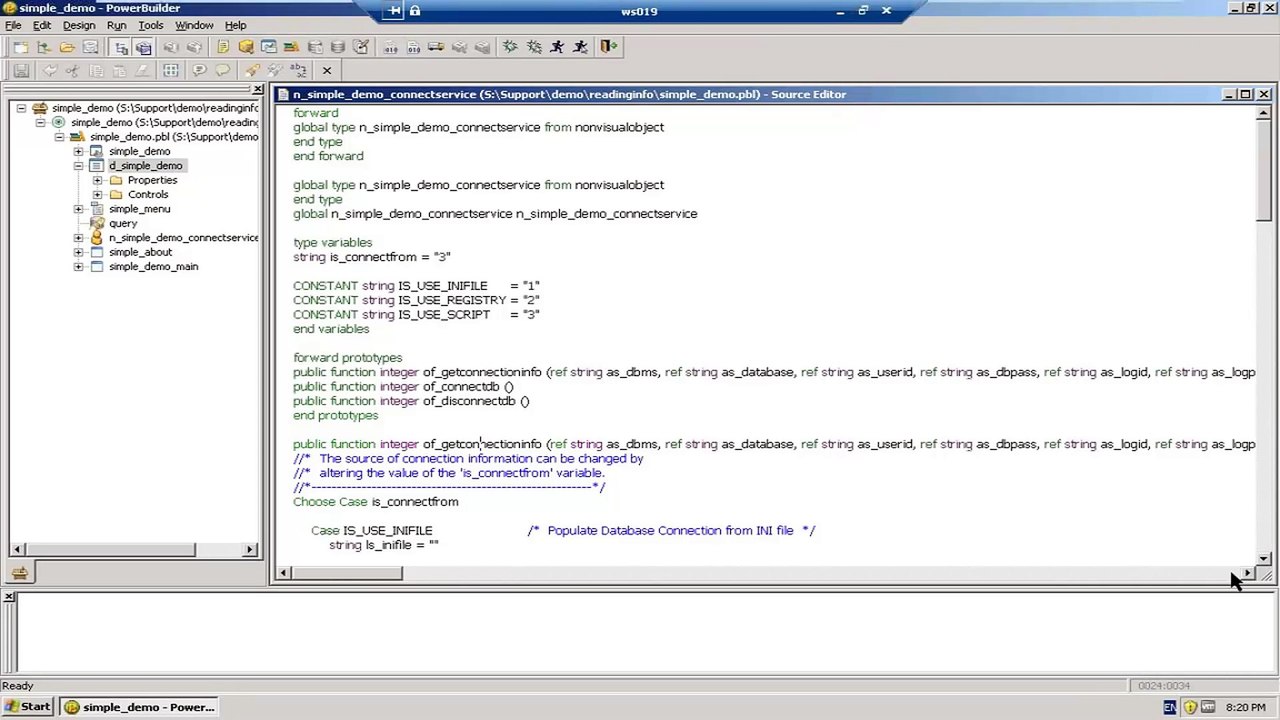The width and height of the screenshot is (1280, 720).
Task: Click the horizontal scrollbar thumb in Source Editor
Action: coord(346,573)
